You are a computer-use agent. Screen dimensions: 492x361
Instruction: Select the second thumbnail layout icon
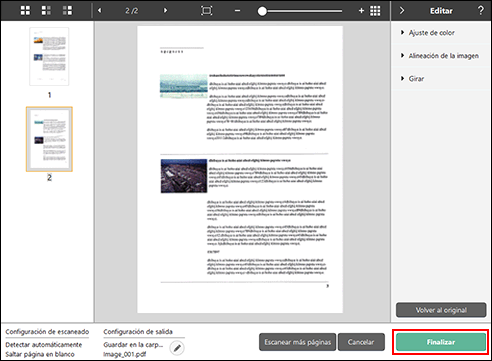46,11
